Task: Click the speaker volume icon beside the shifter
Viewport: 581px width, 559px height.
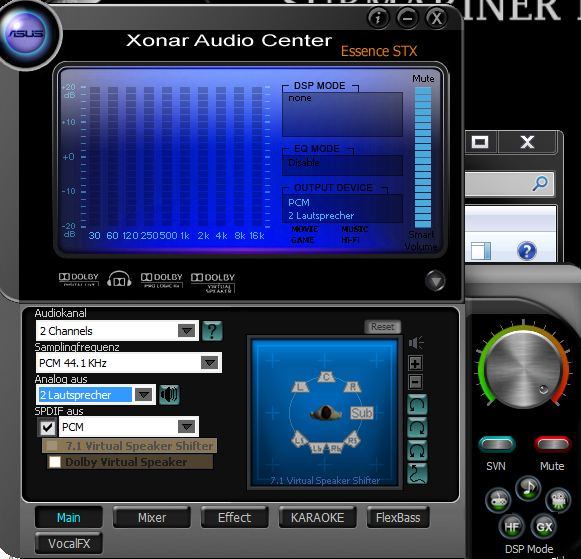Action: [416, 343]
